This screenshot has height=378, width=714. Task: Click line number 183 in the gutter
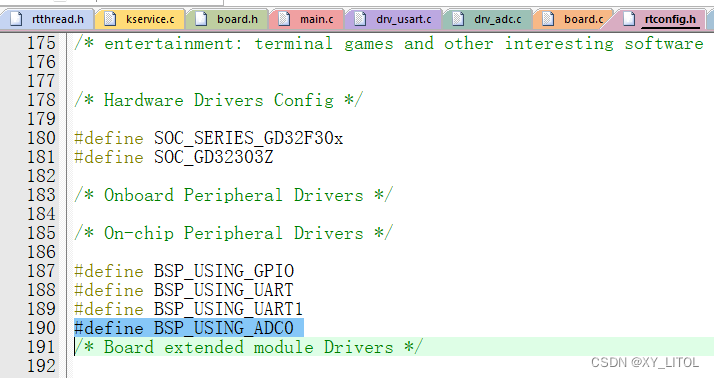[41, 195]
